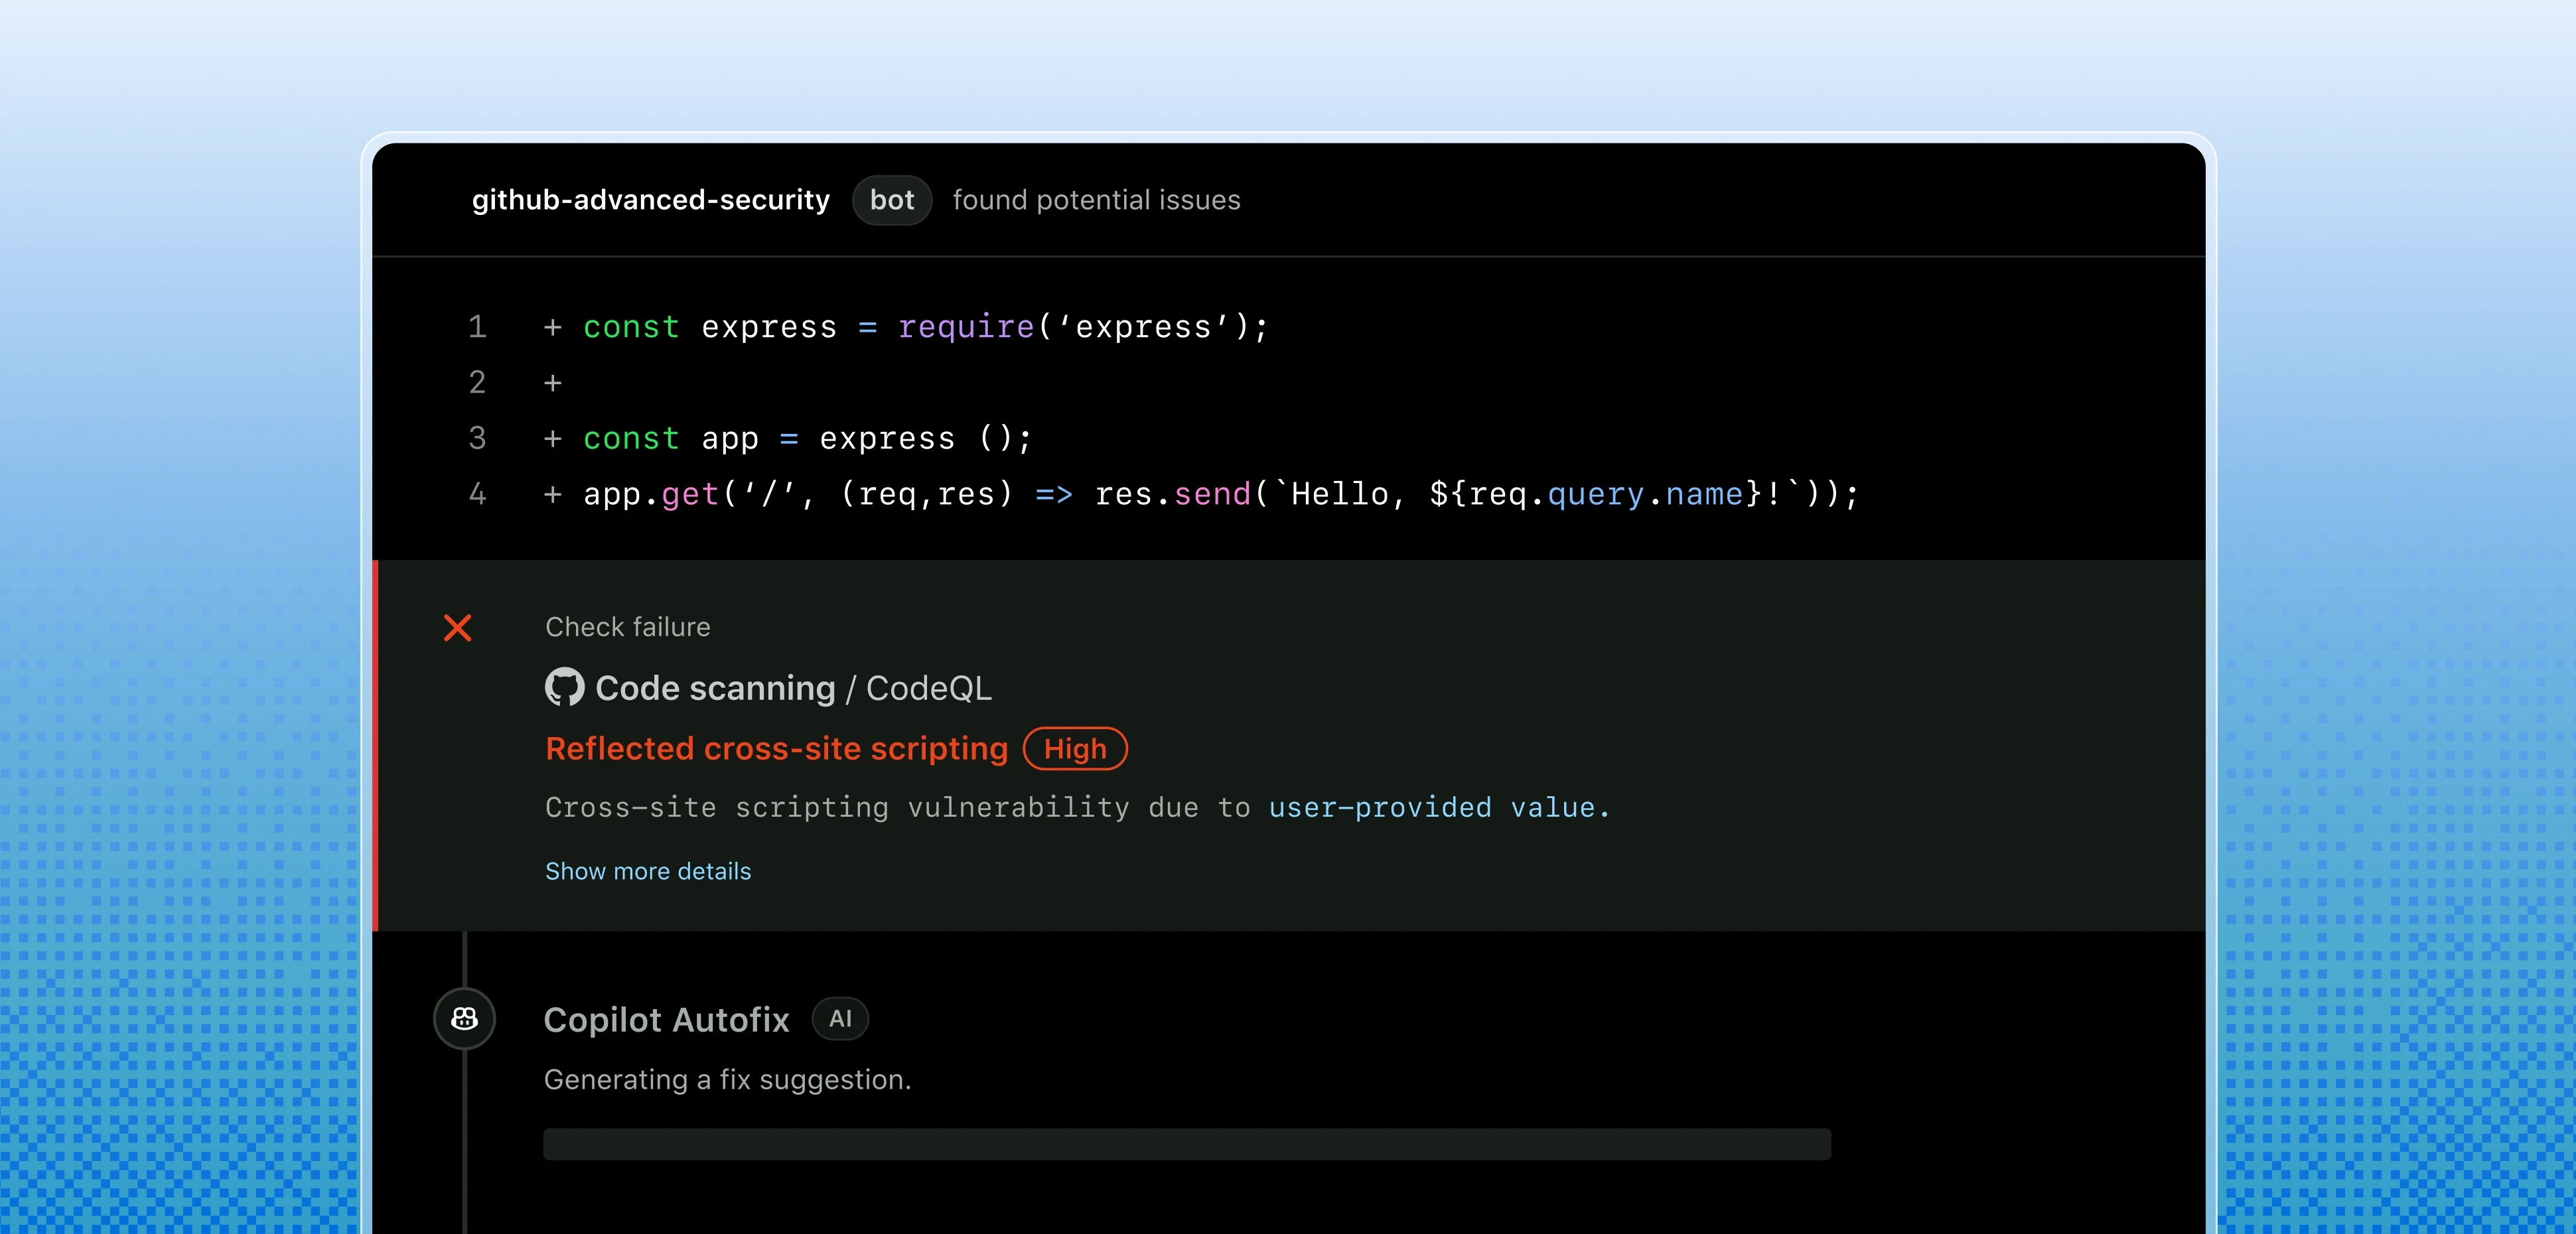
Task: Click the GitHub Octocat logo beside Code scanning
Action: coord(564,687)
